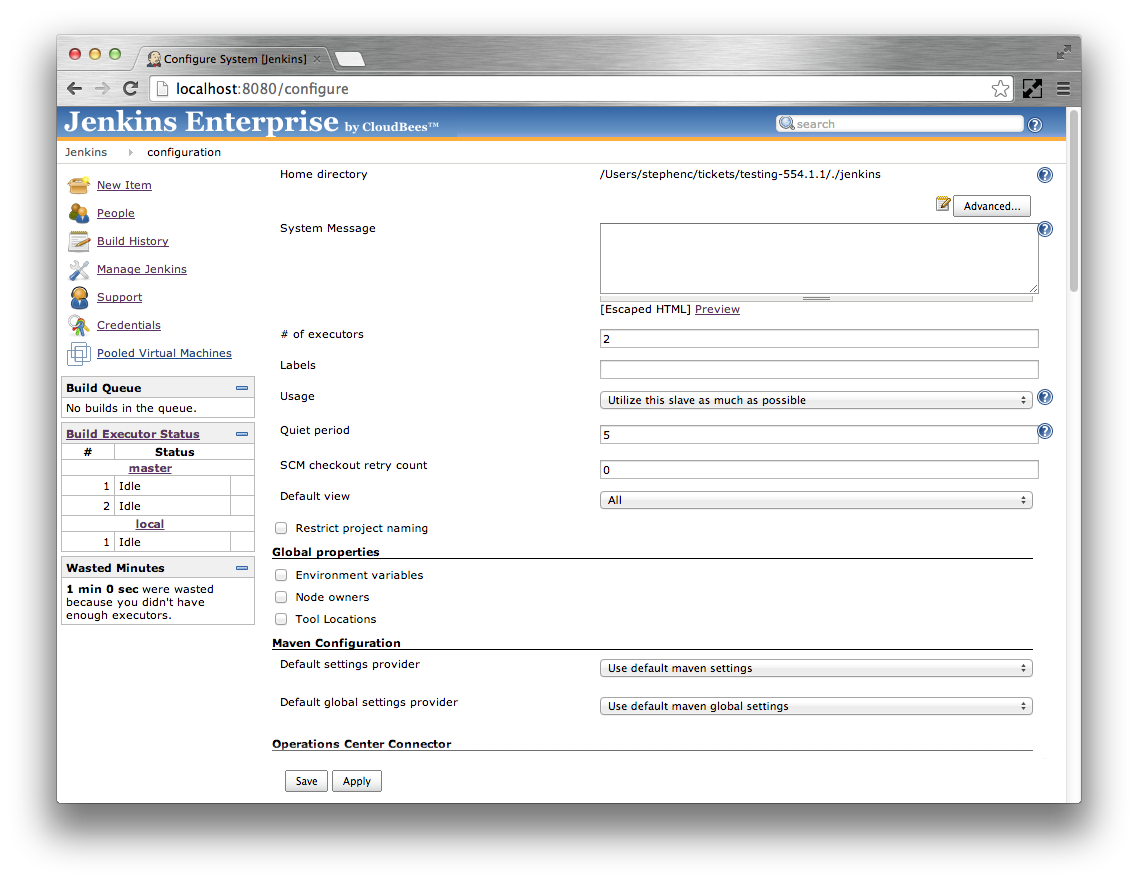Close the Configure System tab

pyautogui.click(x=316, y=59)
